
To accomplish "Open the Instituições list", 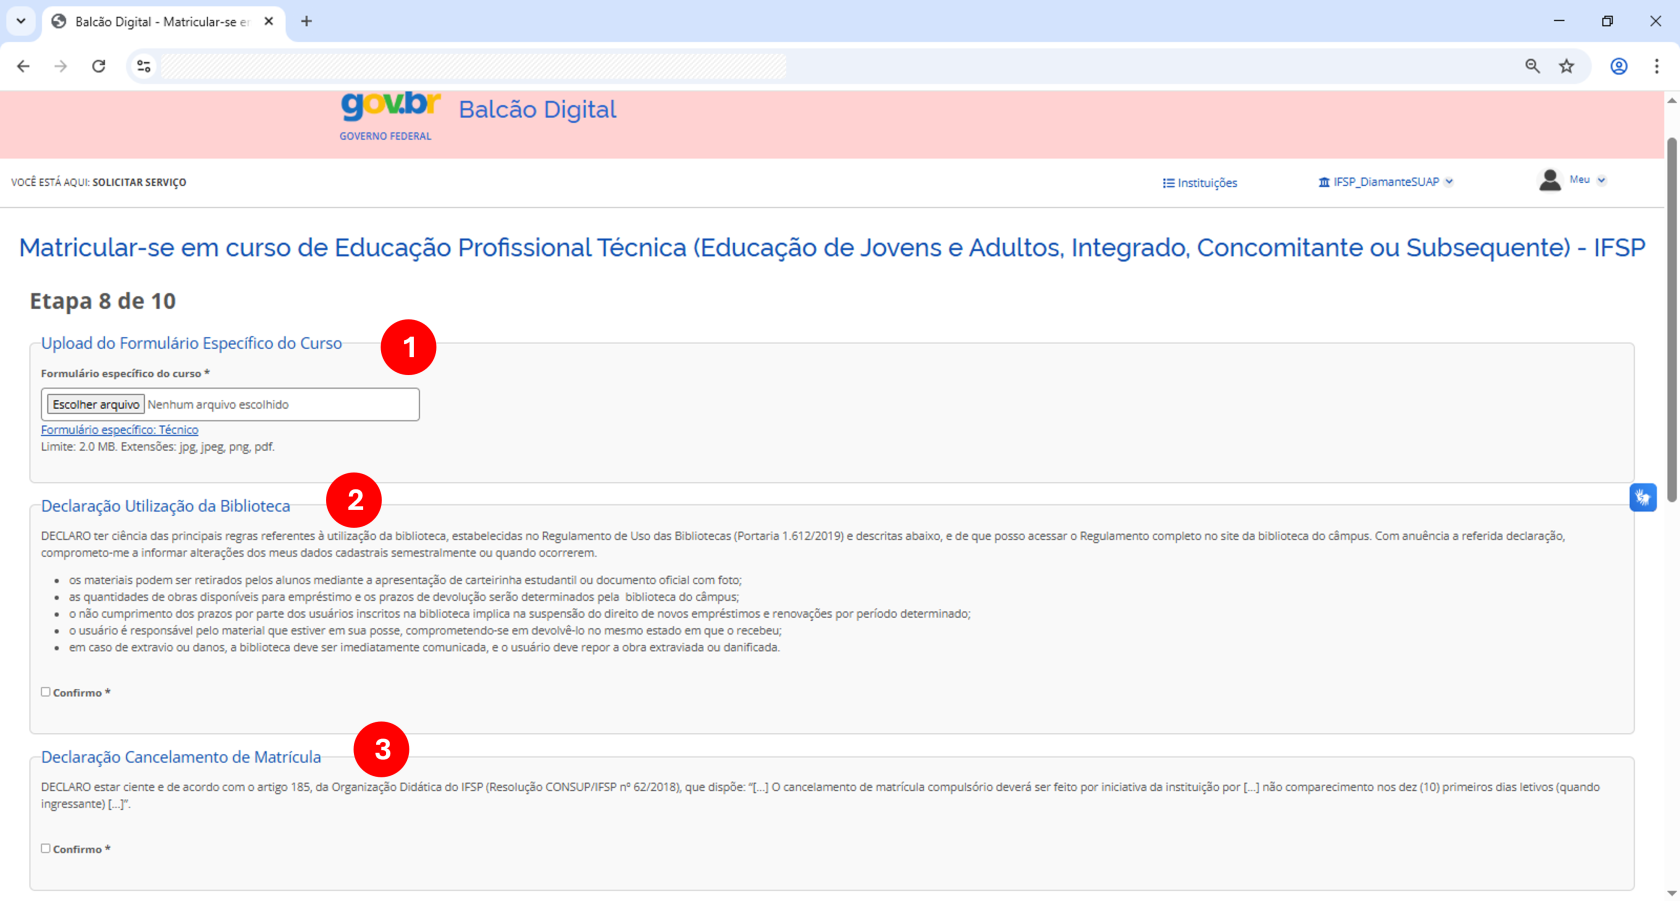I will (x=1199, y=182).
